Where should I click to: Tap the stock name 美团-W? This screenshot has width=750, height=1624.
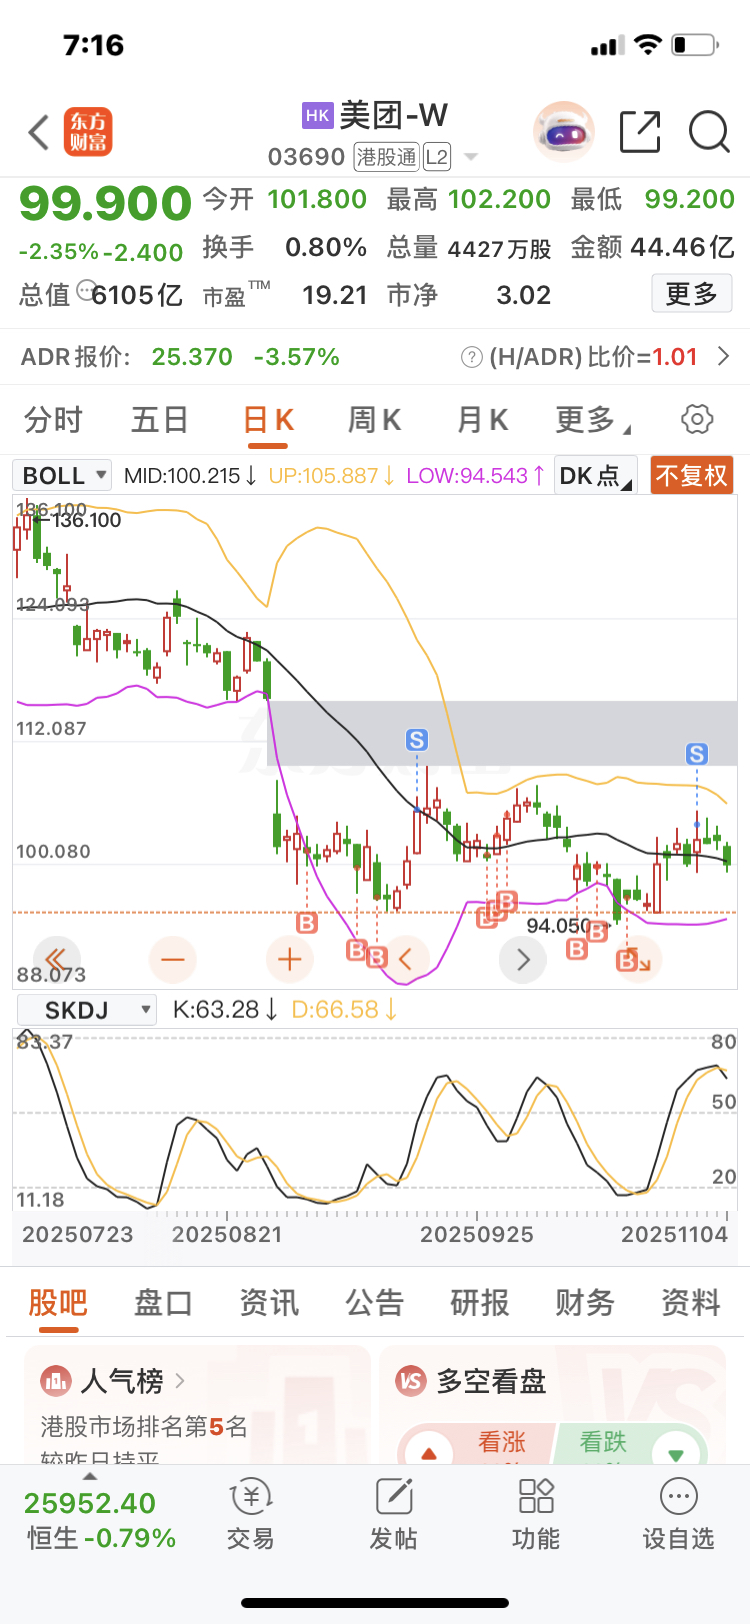[394, 115]
